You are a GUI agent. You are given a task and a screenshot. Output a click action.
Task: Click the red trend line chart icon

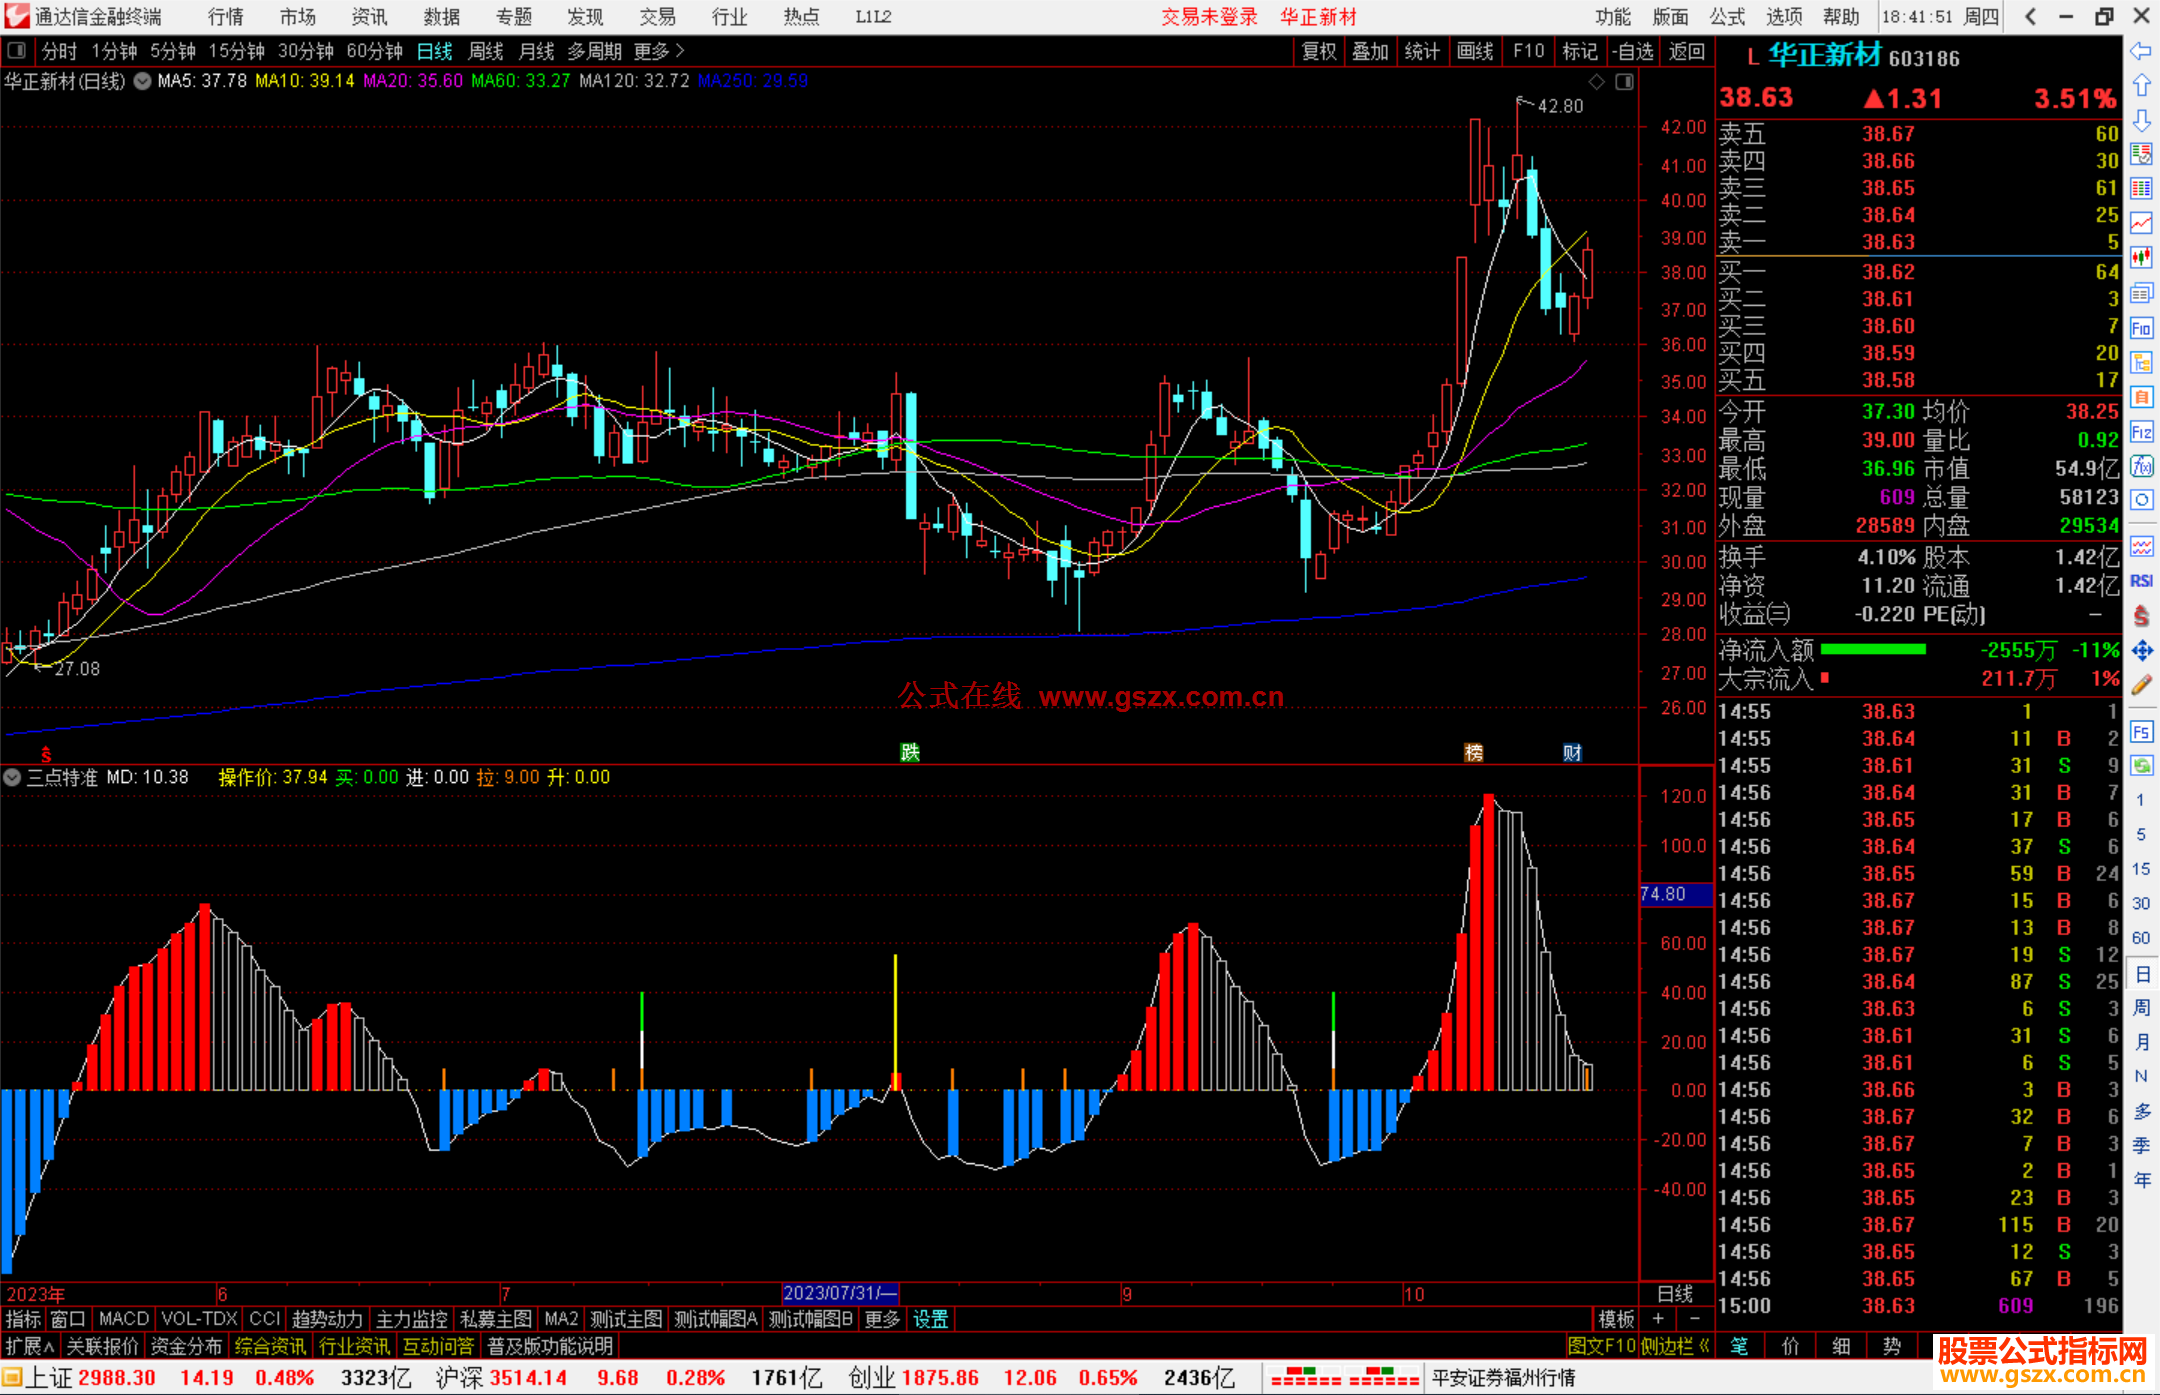point(2141,223)
